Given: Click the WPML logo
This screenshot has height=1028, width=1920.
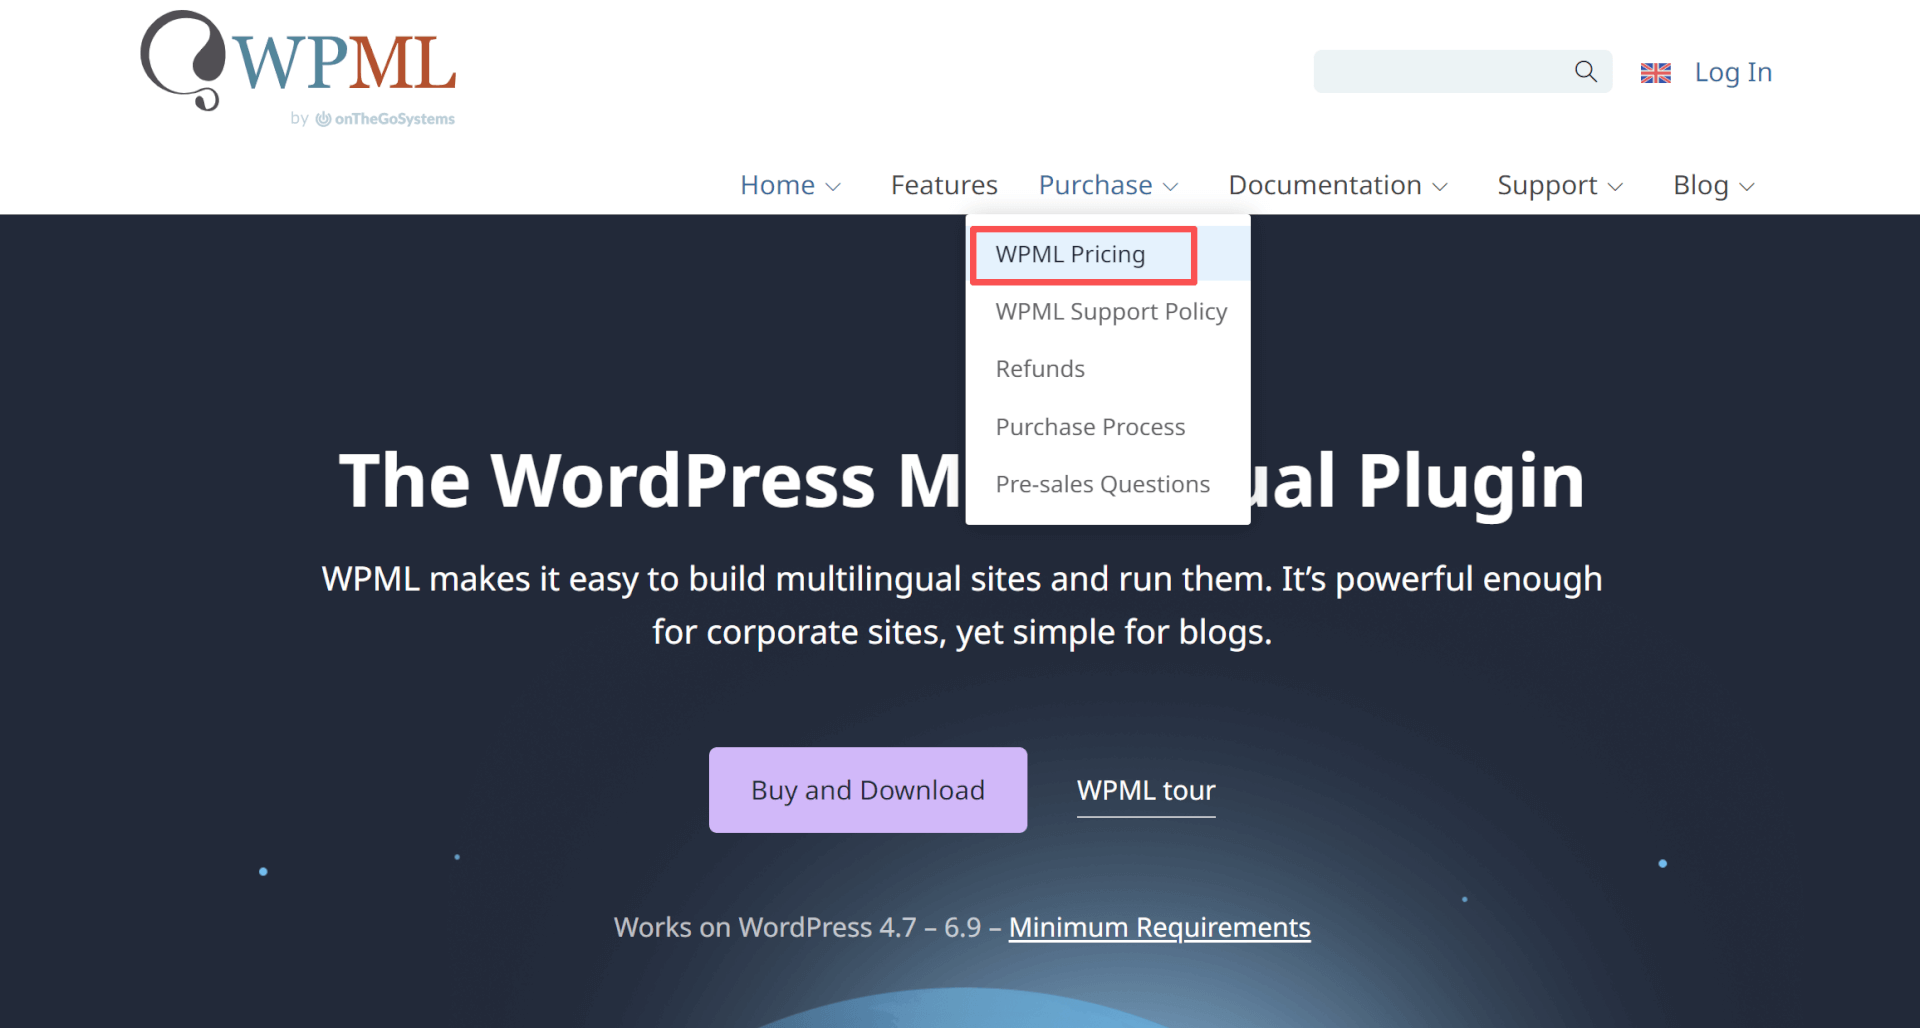Looking at the screenshot, I should [298, 60].
